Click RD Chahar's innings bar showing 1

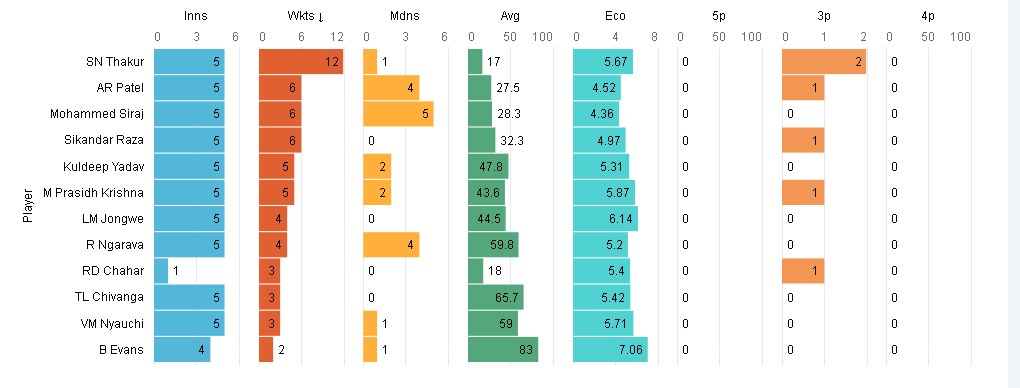click(161, 271)
